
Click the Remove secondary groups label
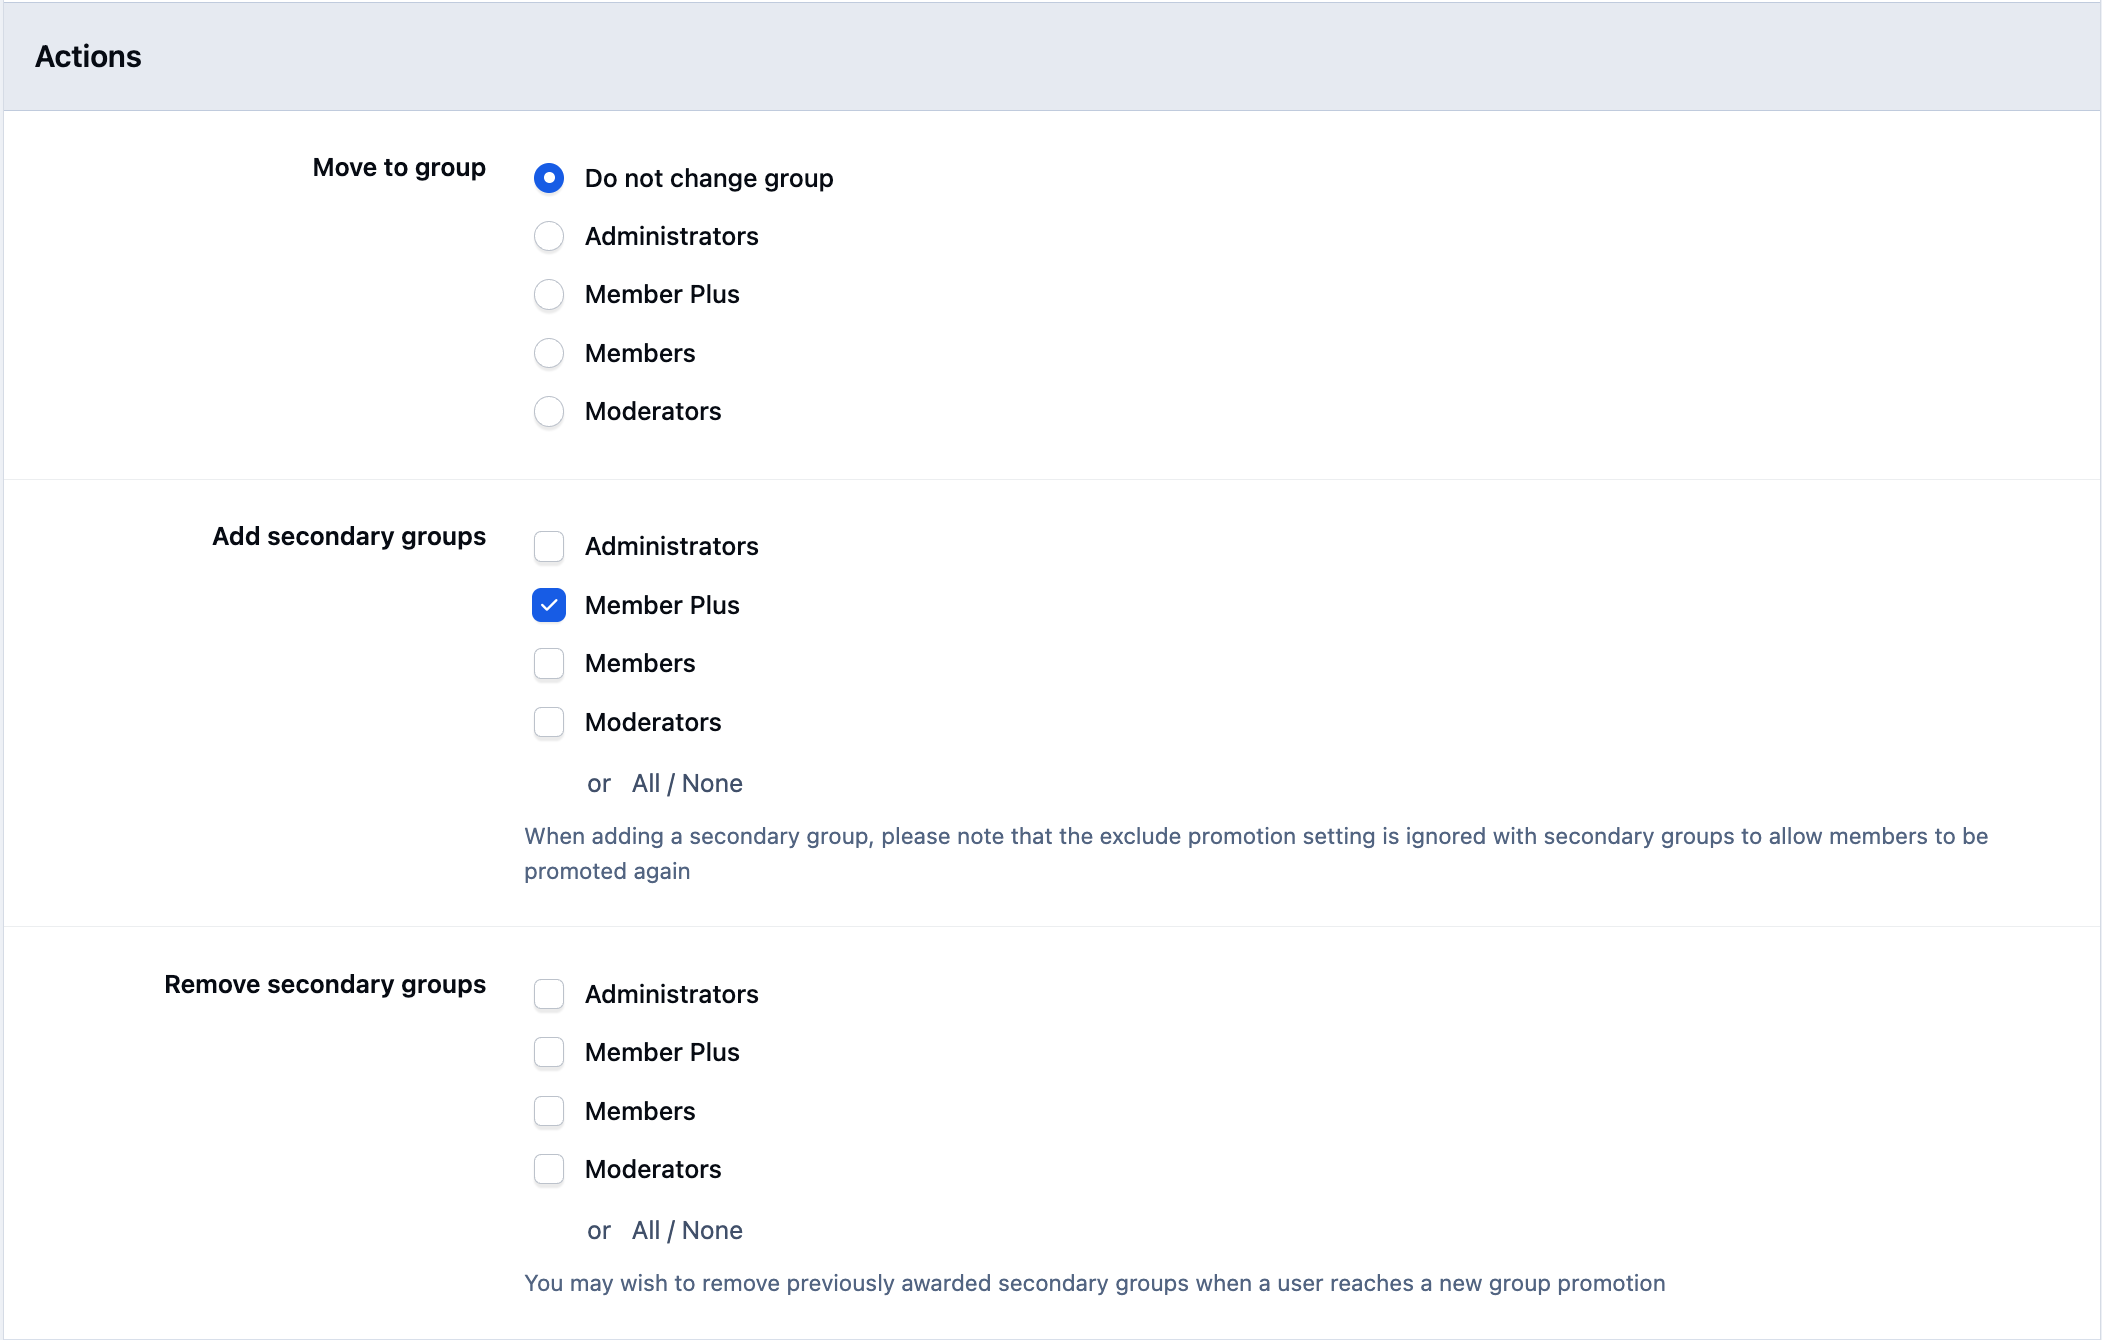click(x=325, y=984)
